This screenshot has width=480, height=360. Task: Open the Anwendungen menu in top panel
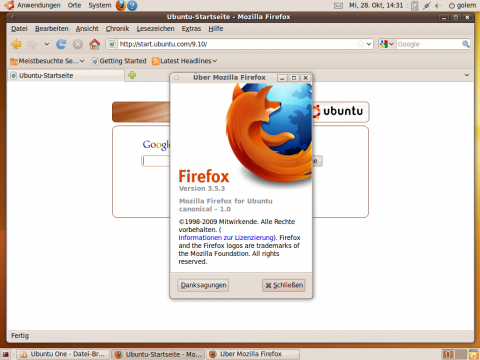coord(39,5)
